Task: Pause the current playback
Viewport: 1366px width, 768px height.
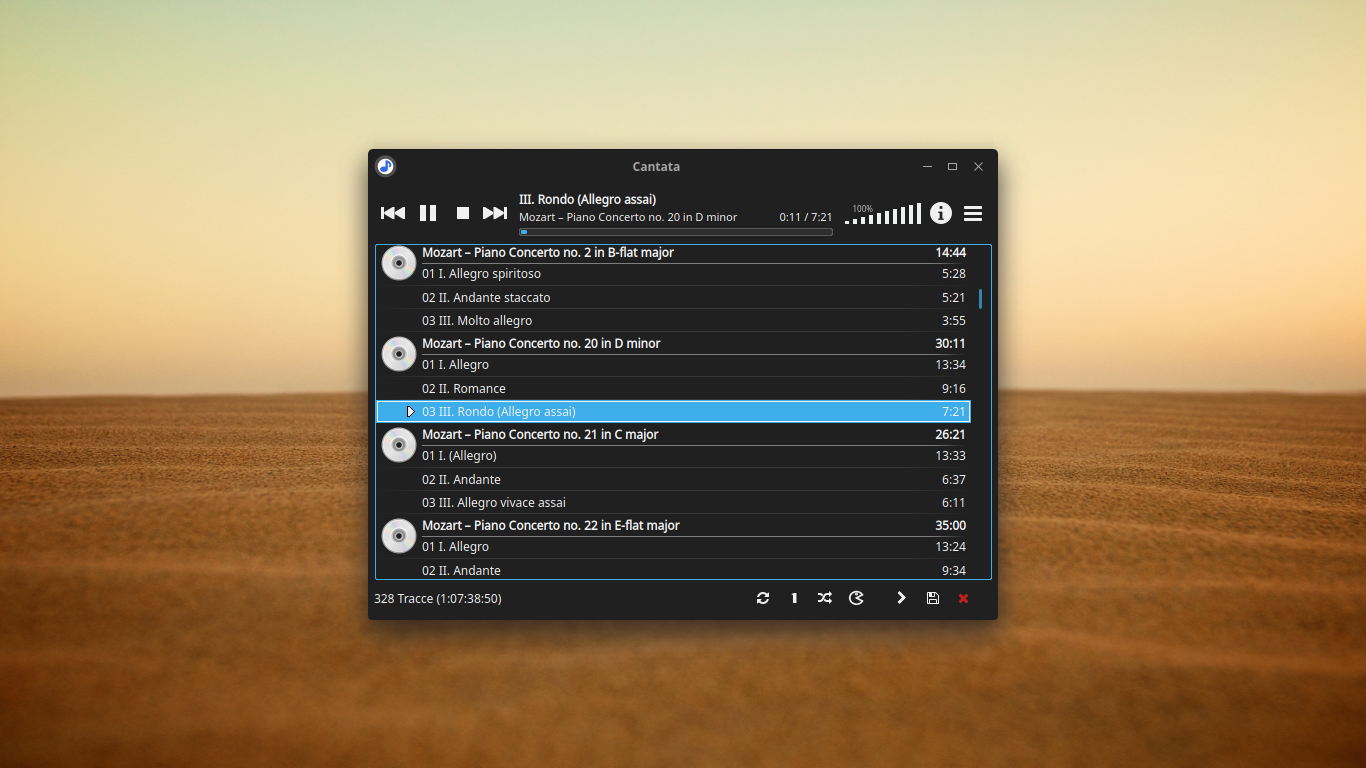Action: (x=428, y=213)
